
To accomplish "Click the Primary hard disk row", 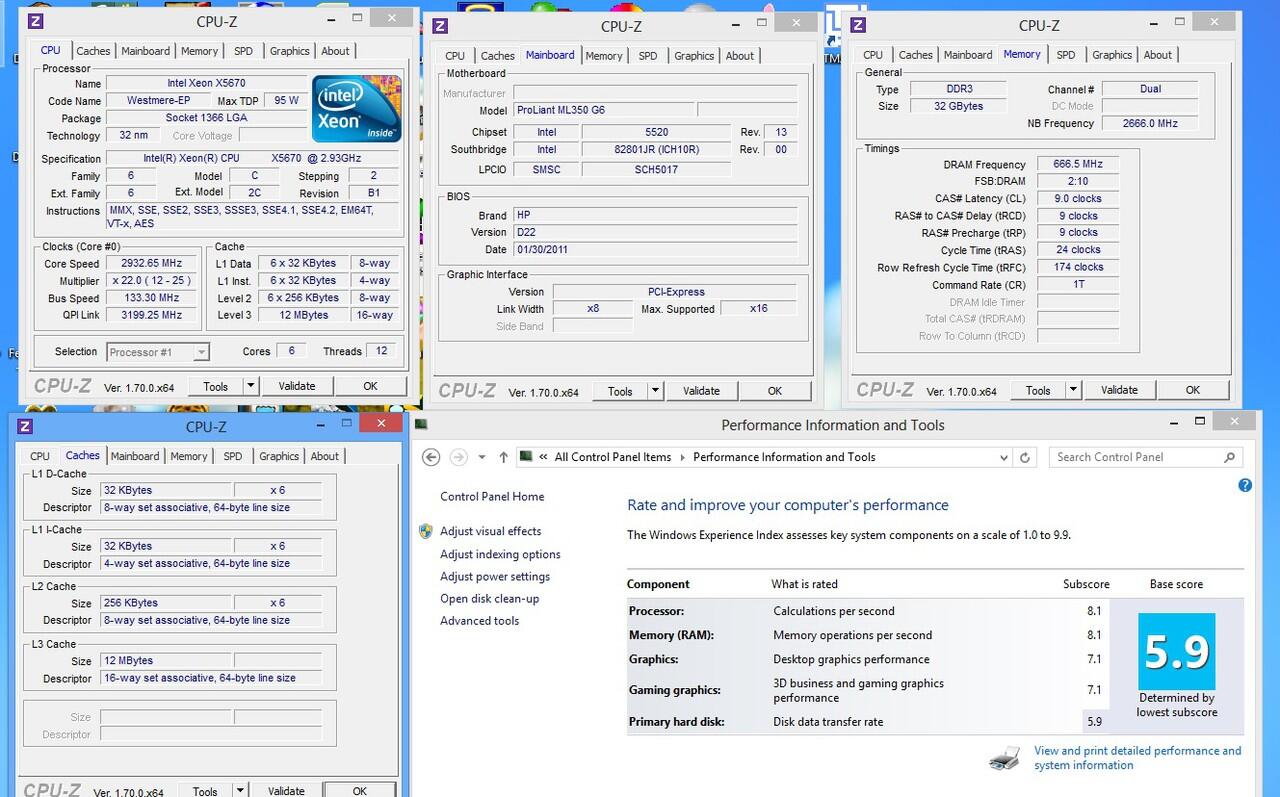I will pyautogui.click(x=867, y=722).
